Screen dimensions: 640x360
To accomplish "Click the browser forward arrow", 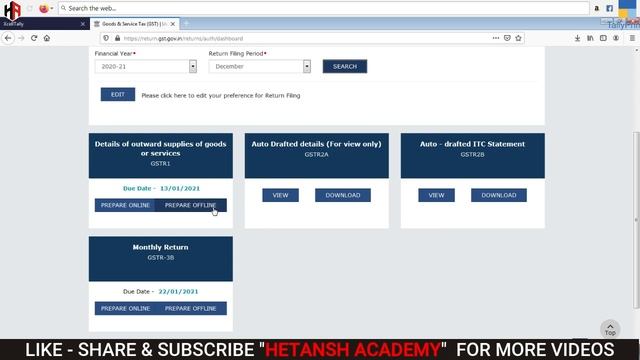I will [x=21, y=38].
